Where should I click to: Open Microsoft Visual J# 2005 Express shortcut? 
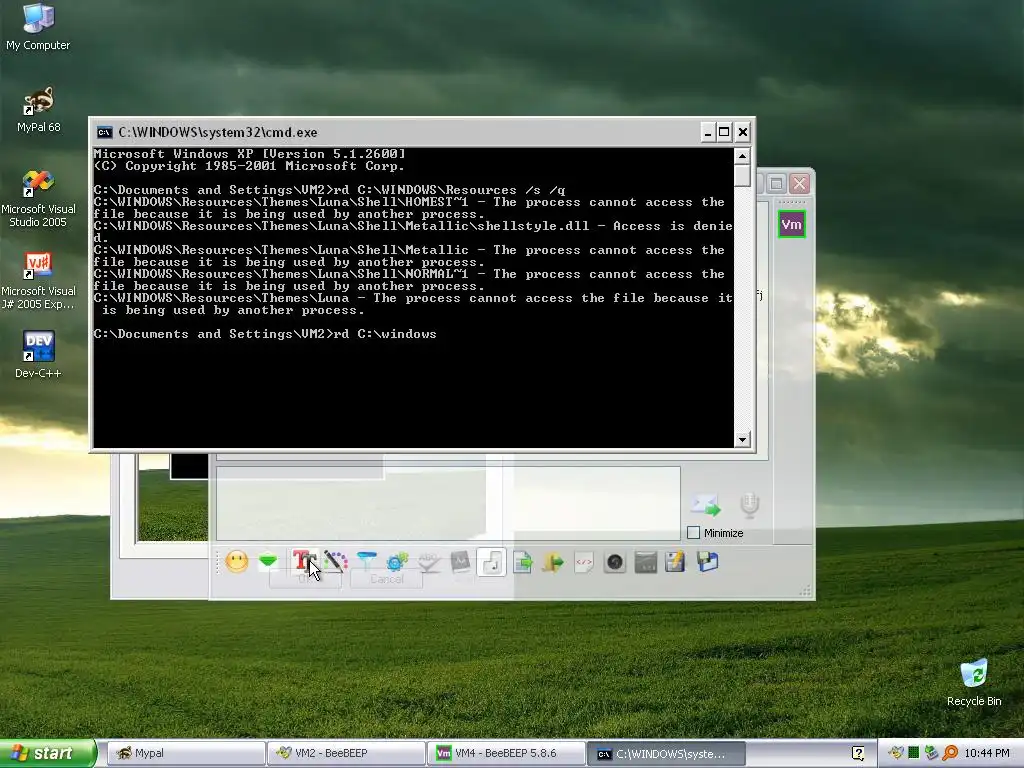[x=38, y=280]
